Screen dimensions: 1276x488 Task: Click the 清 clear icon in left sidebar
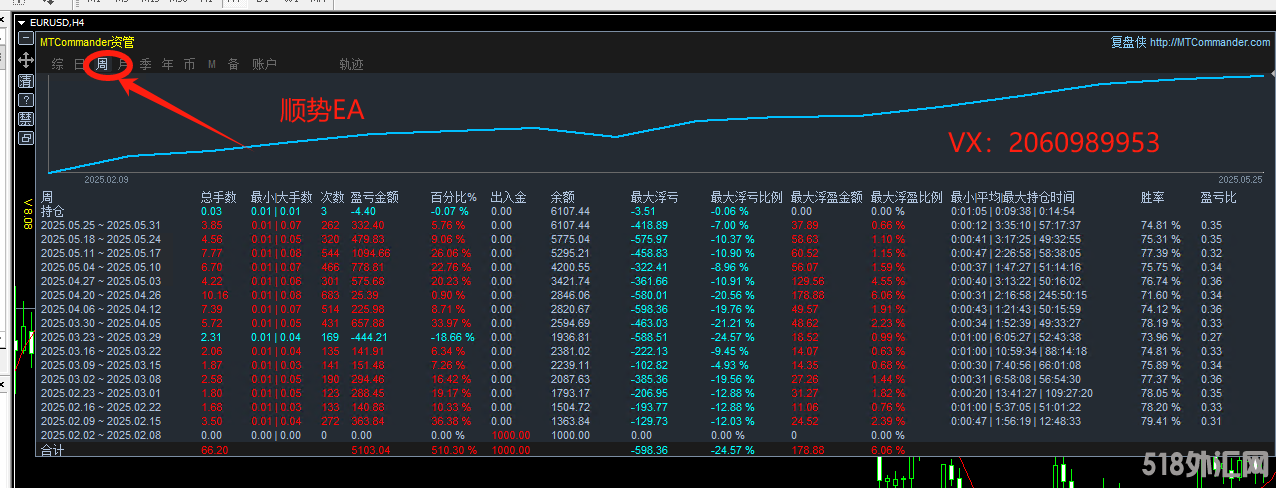tap(25, 80)
